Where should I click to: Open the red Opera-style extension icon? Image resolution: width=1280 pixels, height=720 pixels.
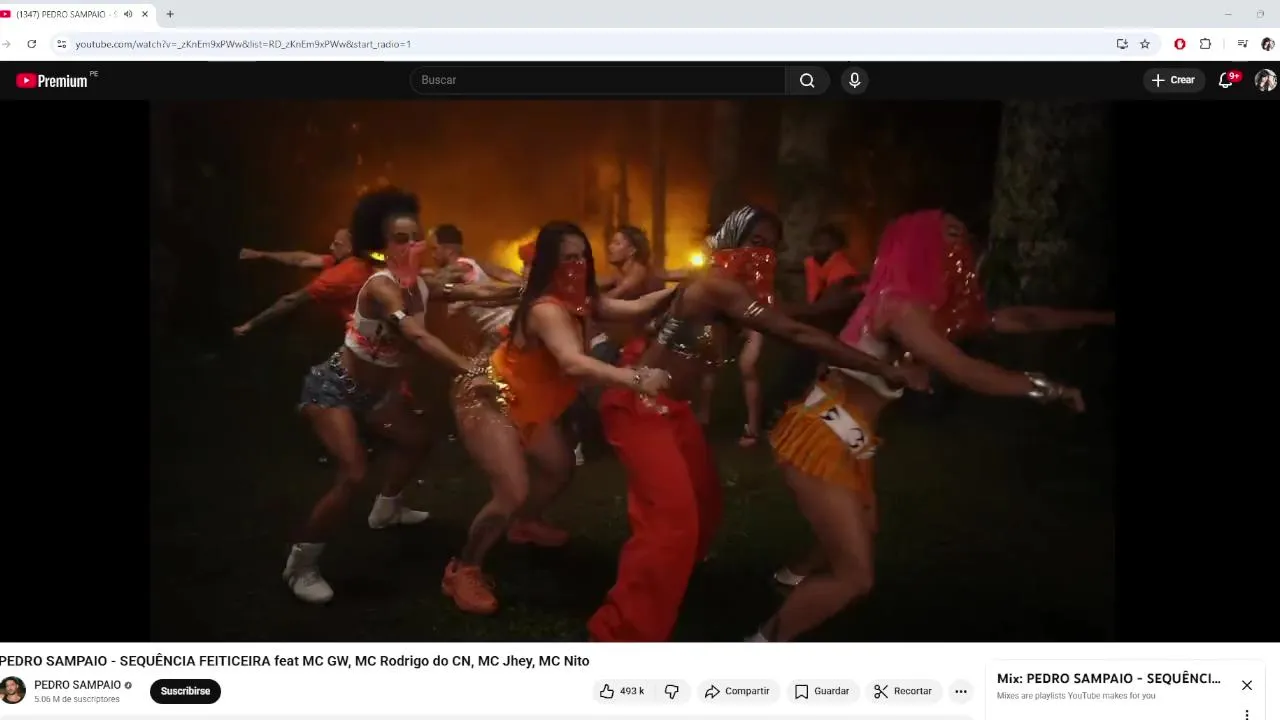coord(1180,44)
